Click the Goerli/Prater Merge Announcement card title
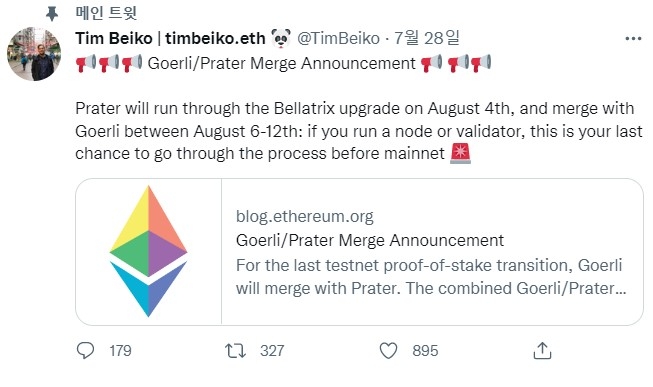 pyautogui.click(x=370, y=240)
